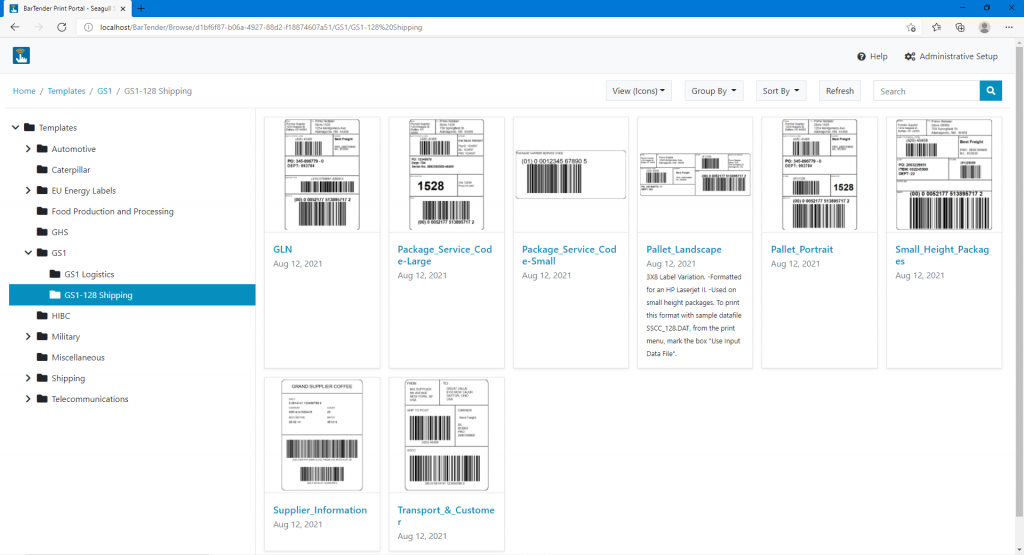Click the browser back arrow

[x=15, y=27]
